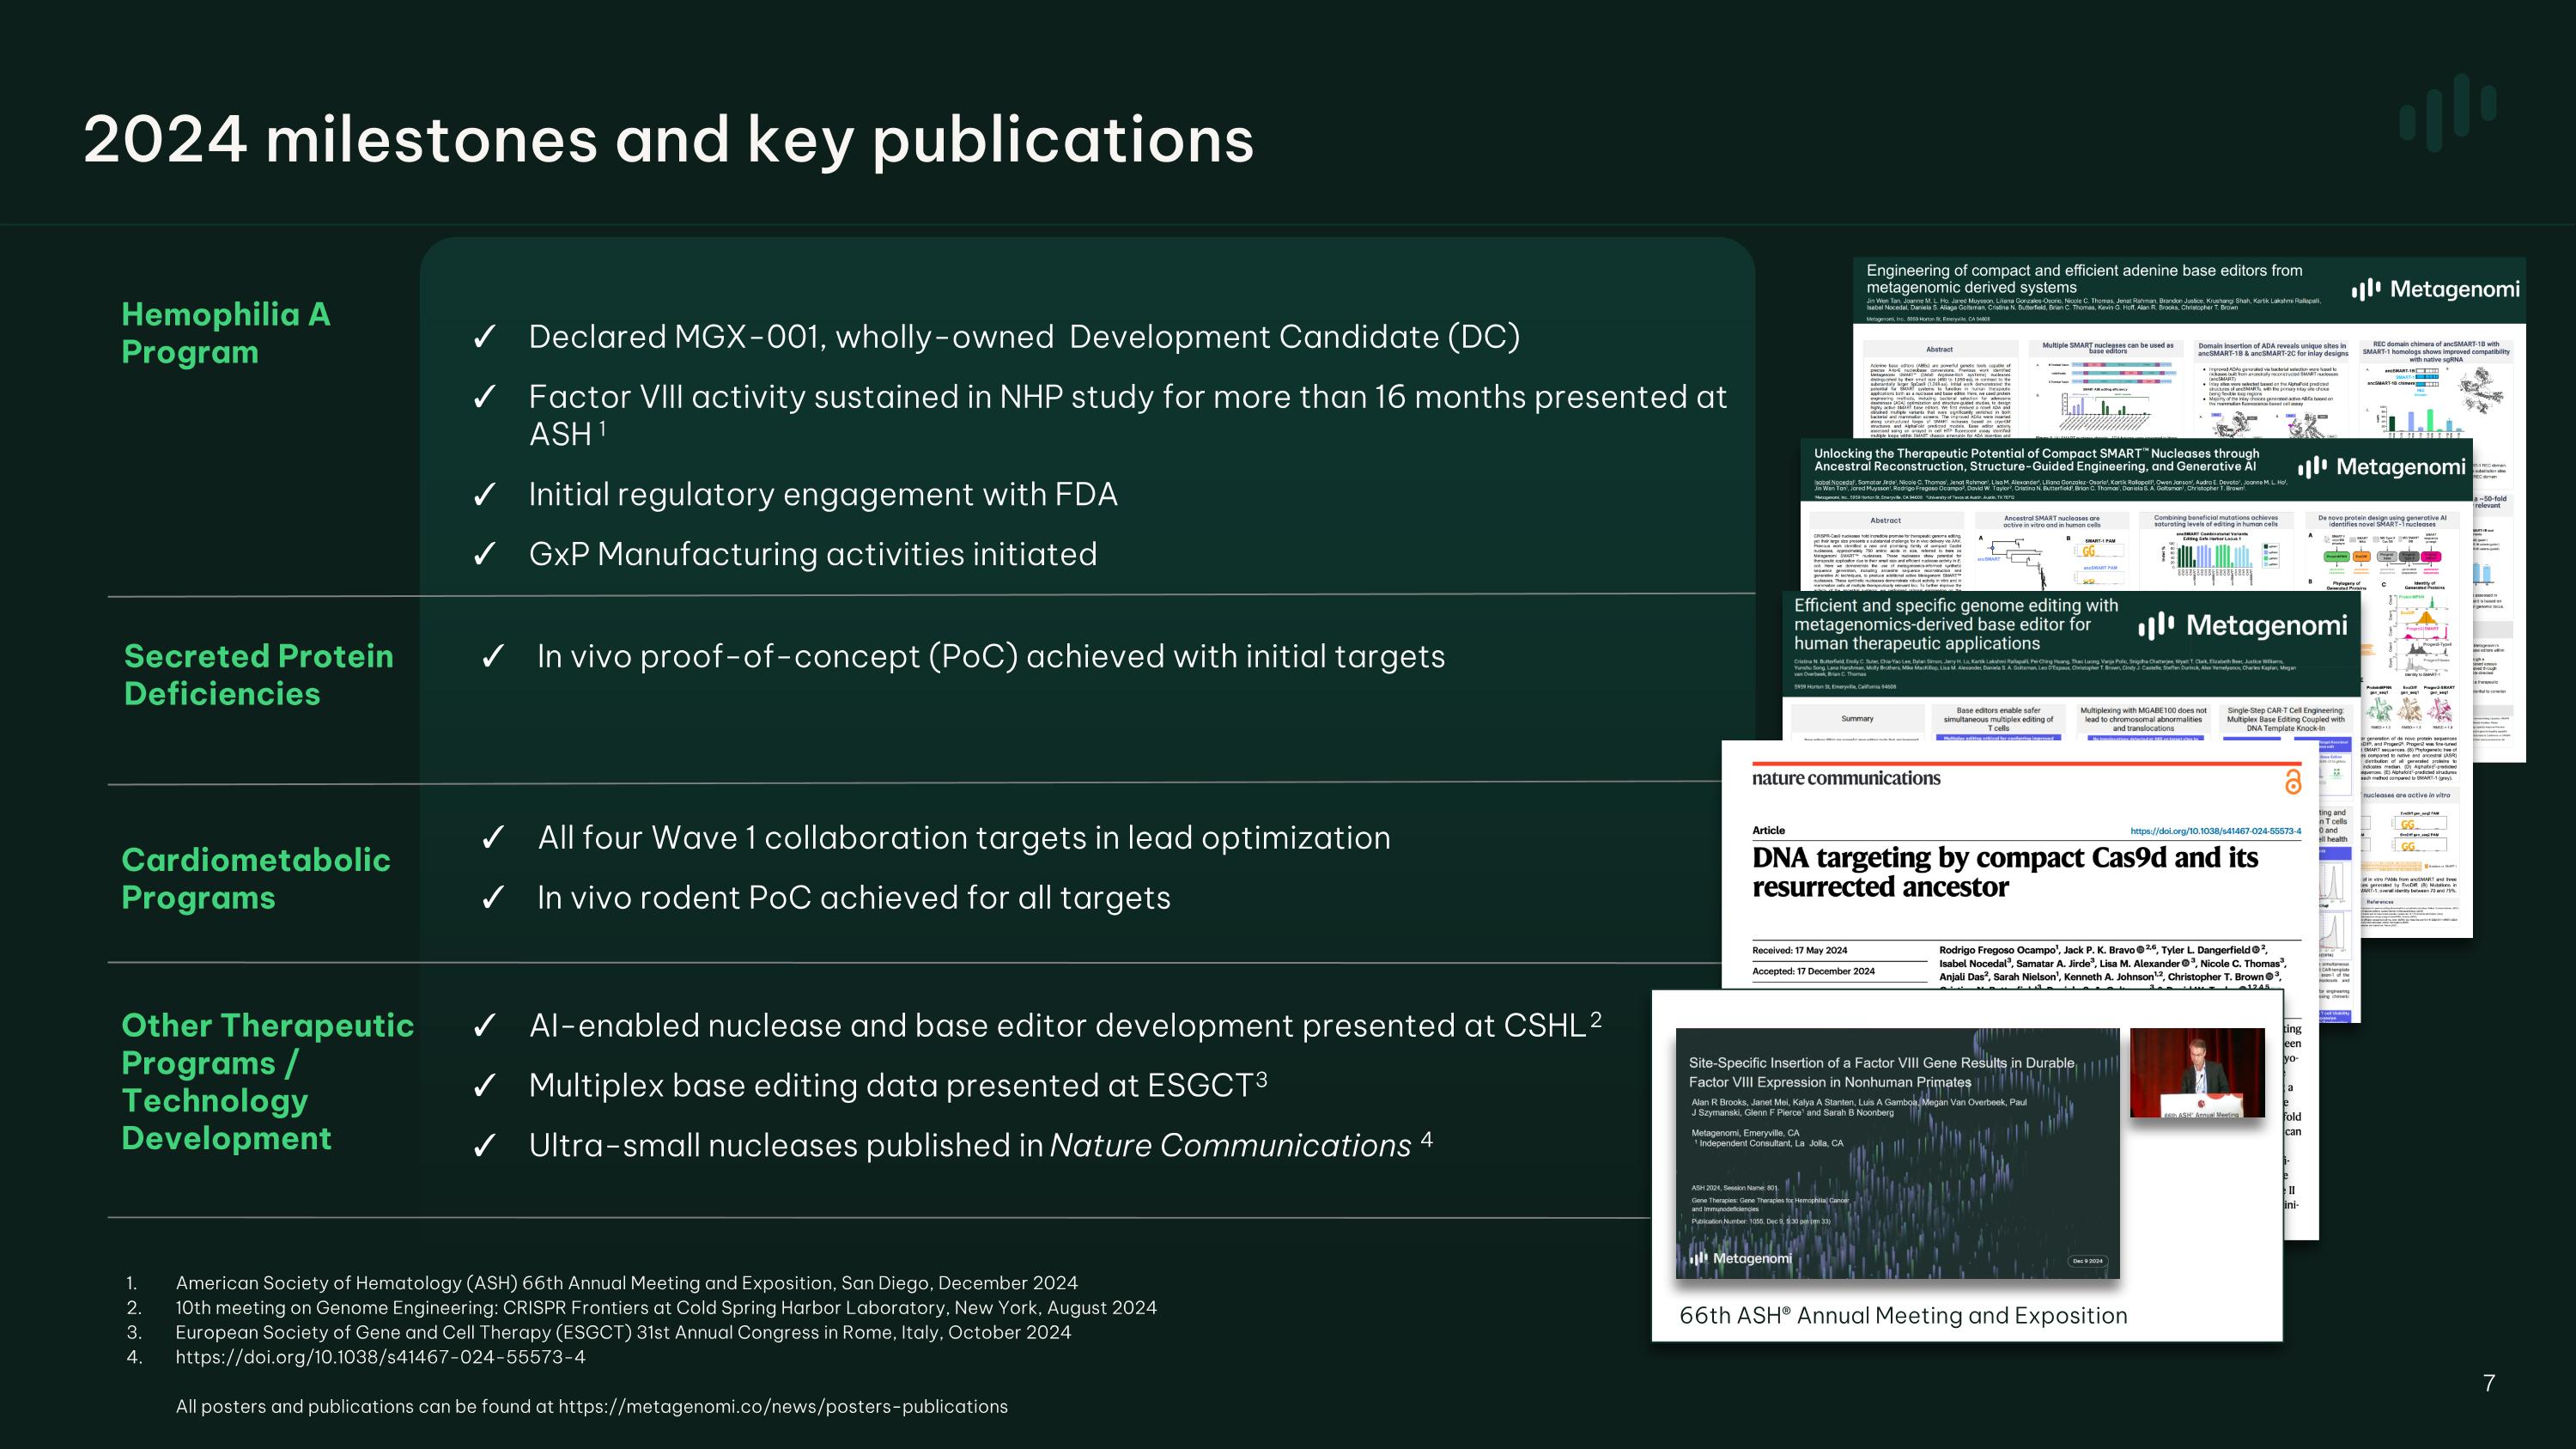Click the orange open-access icon on Nature Communications
2576x1449 pixels.
click(2294, 780)
